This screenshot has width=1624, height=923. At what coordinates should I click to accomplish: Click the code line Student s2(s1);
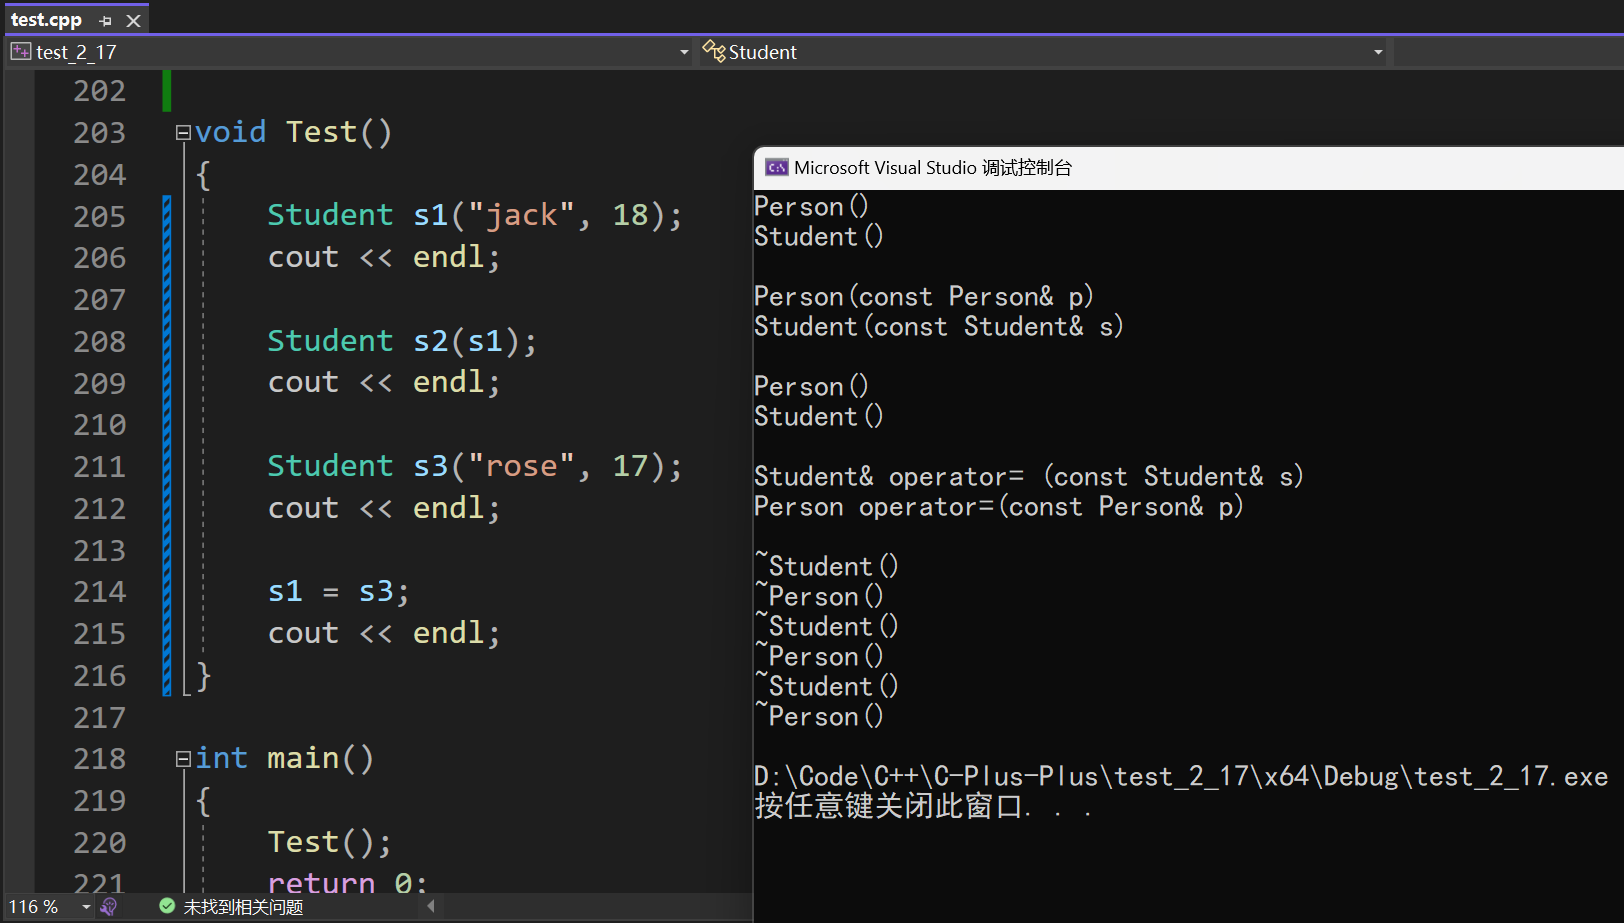[x=402, y=341]
